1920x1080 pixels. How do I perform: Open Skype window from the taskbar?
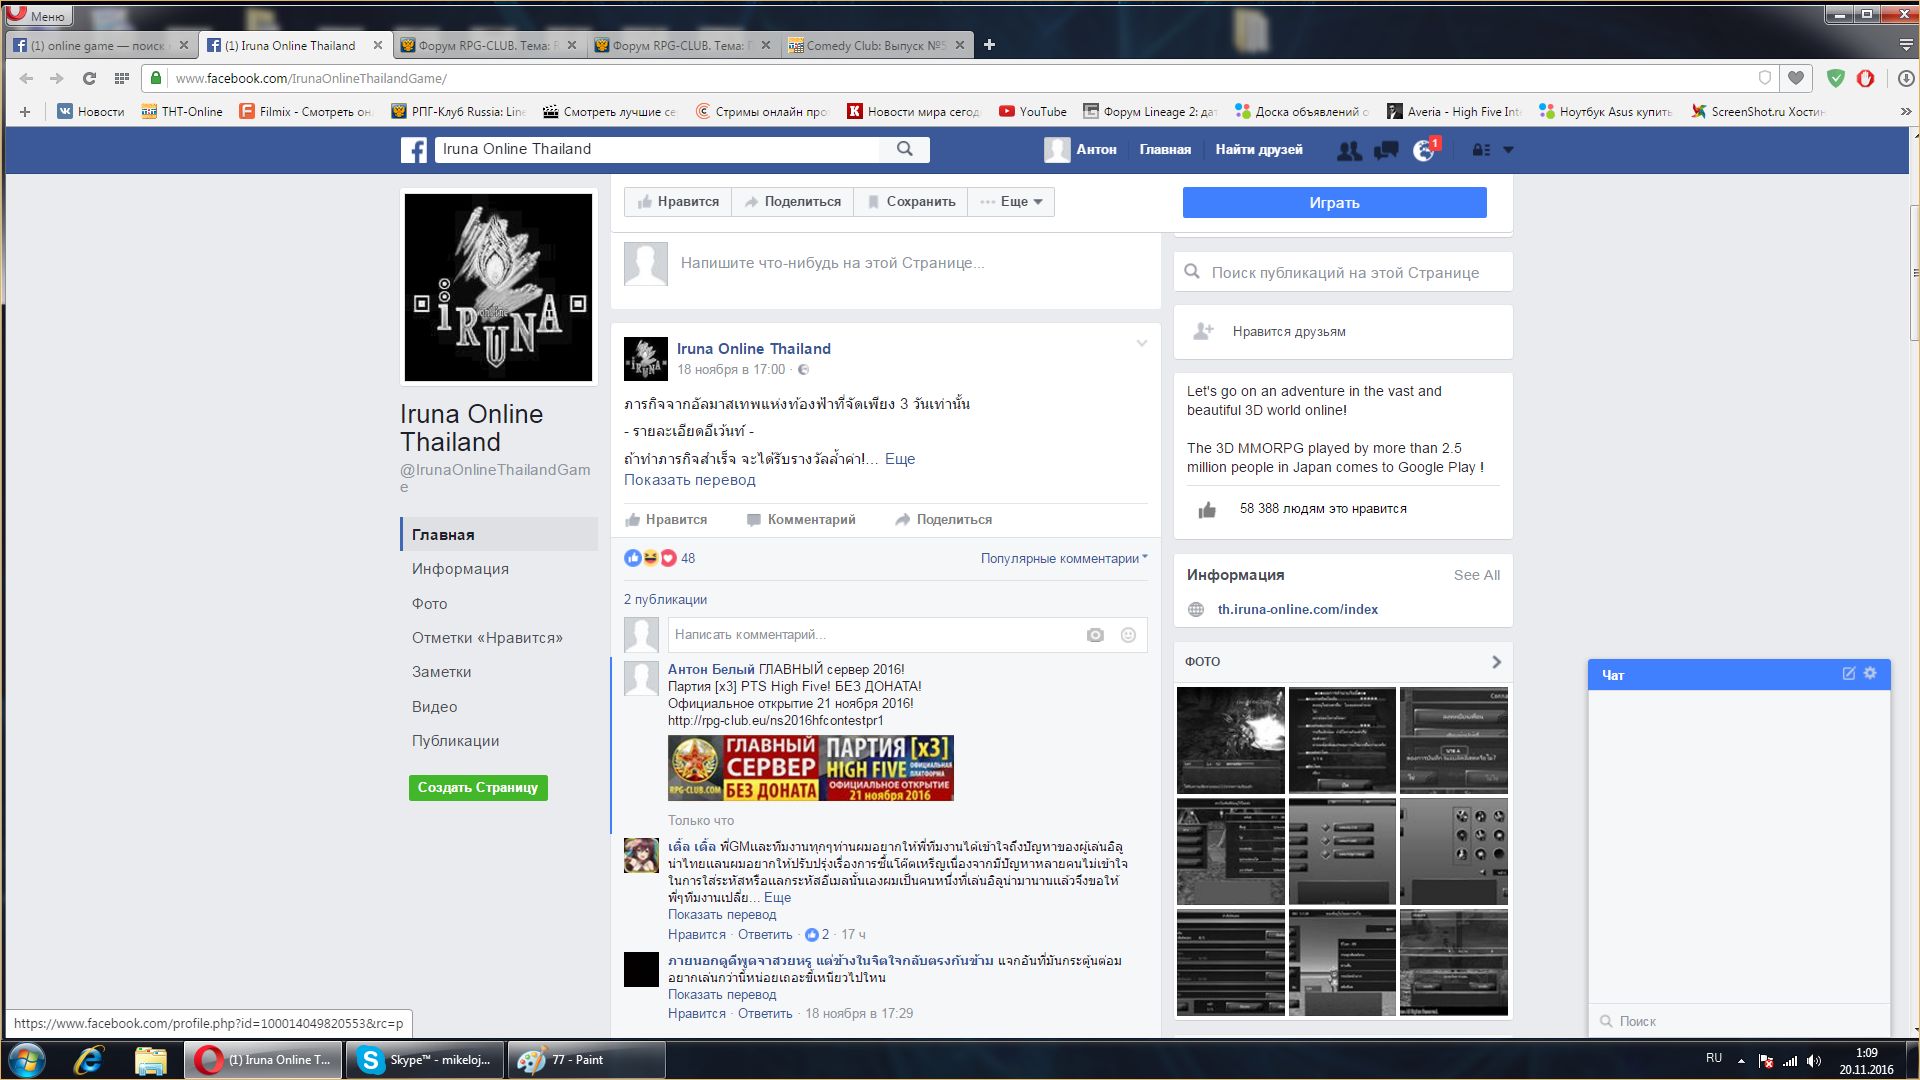426,1060
